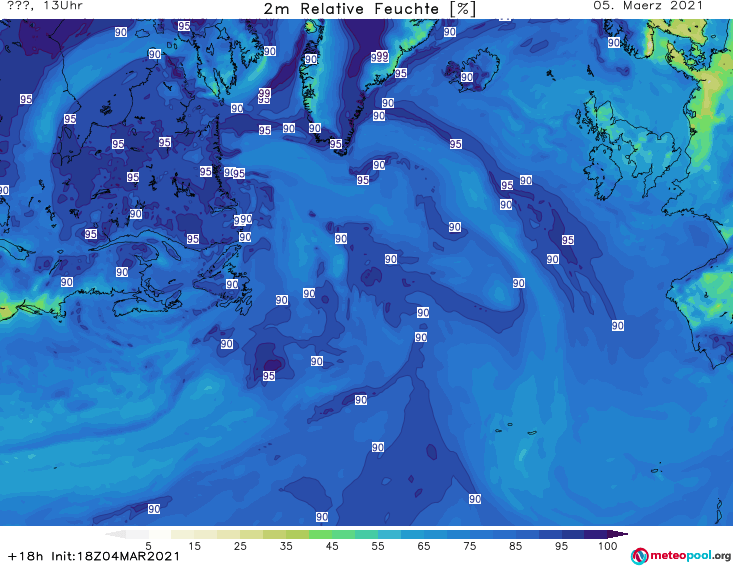The height and width of the screenshot is (566, 733).
Task: Click the color bar value 55
Action: (377, 546)
